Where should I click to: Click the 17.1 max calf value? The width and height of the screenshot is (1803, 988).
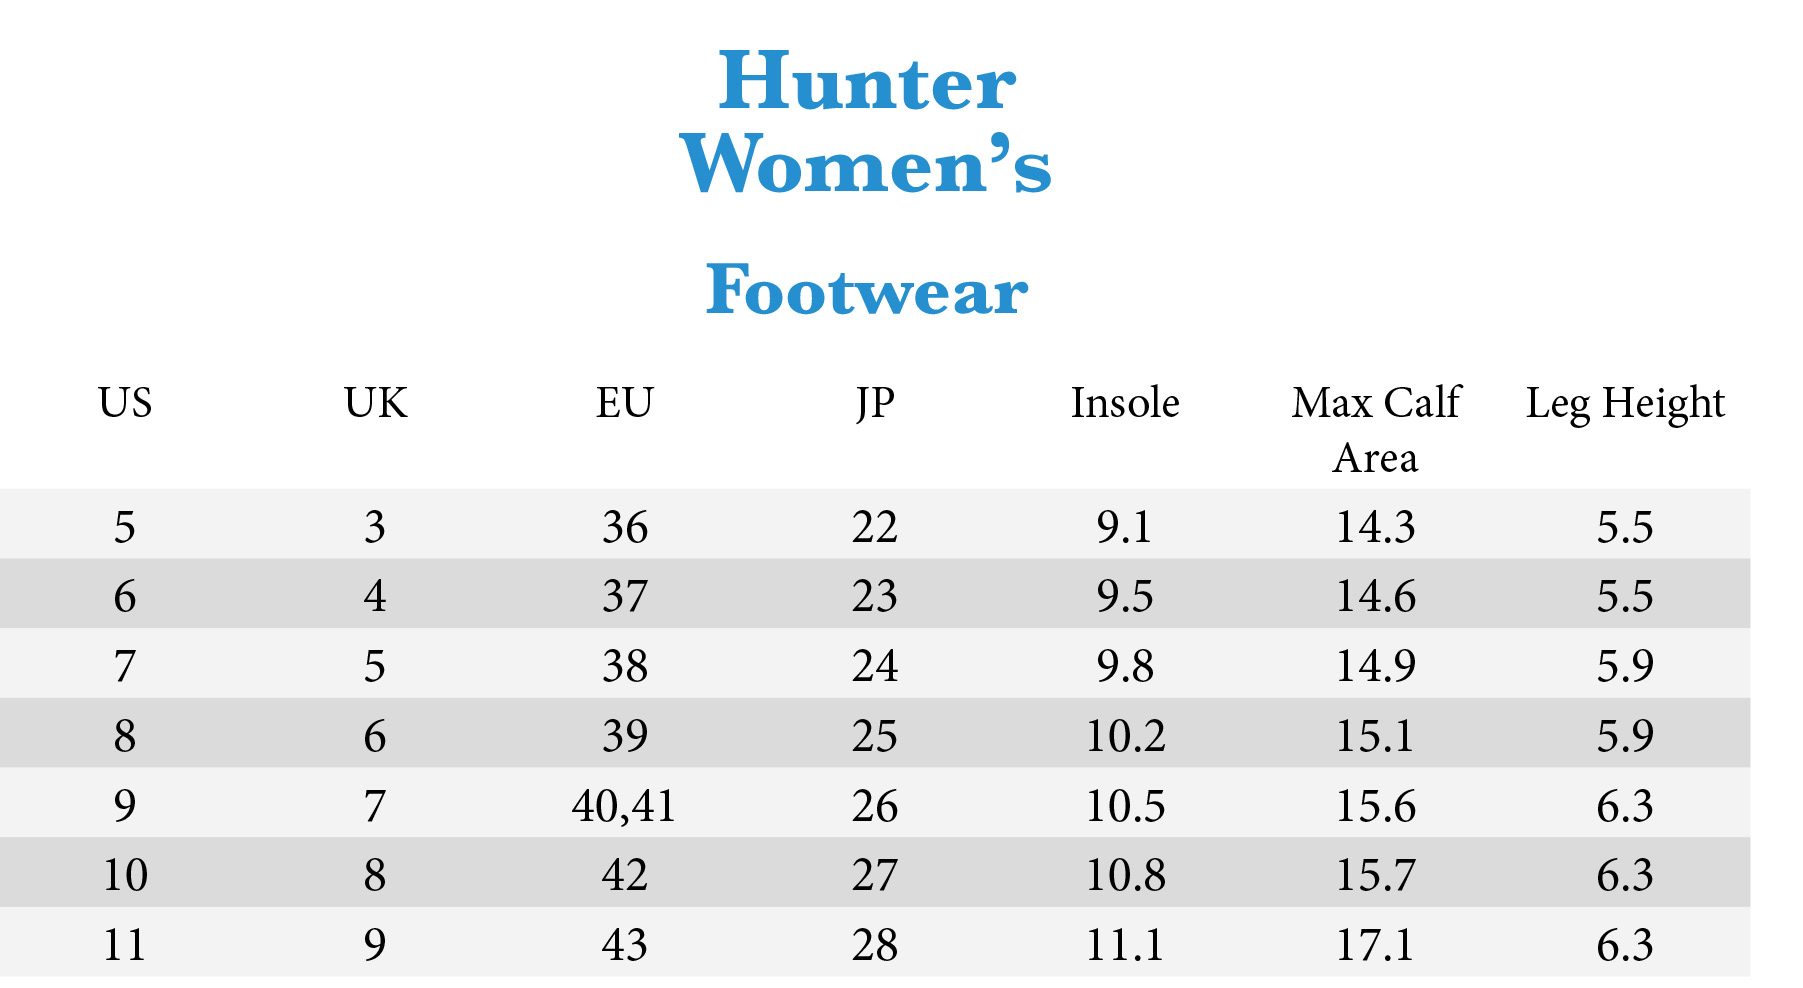1376,945
